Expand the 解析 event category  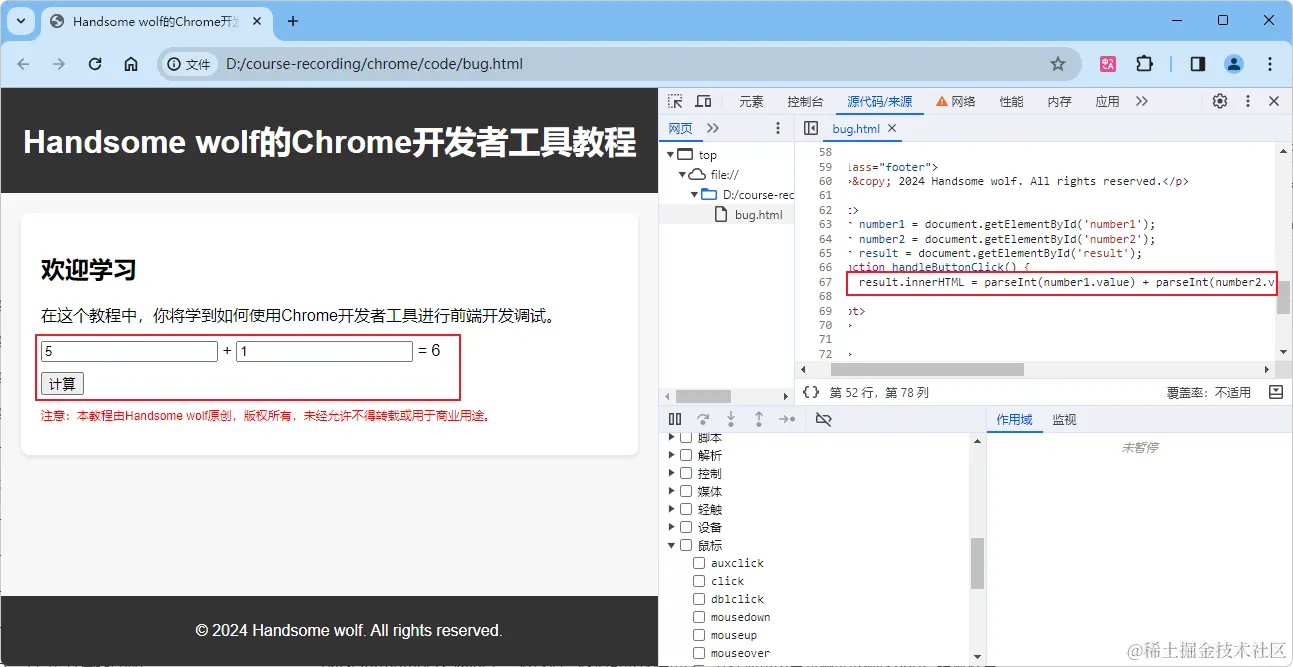[x=672, y=455]
